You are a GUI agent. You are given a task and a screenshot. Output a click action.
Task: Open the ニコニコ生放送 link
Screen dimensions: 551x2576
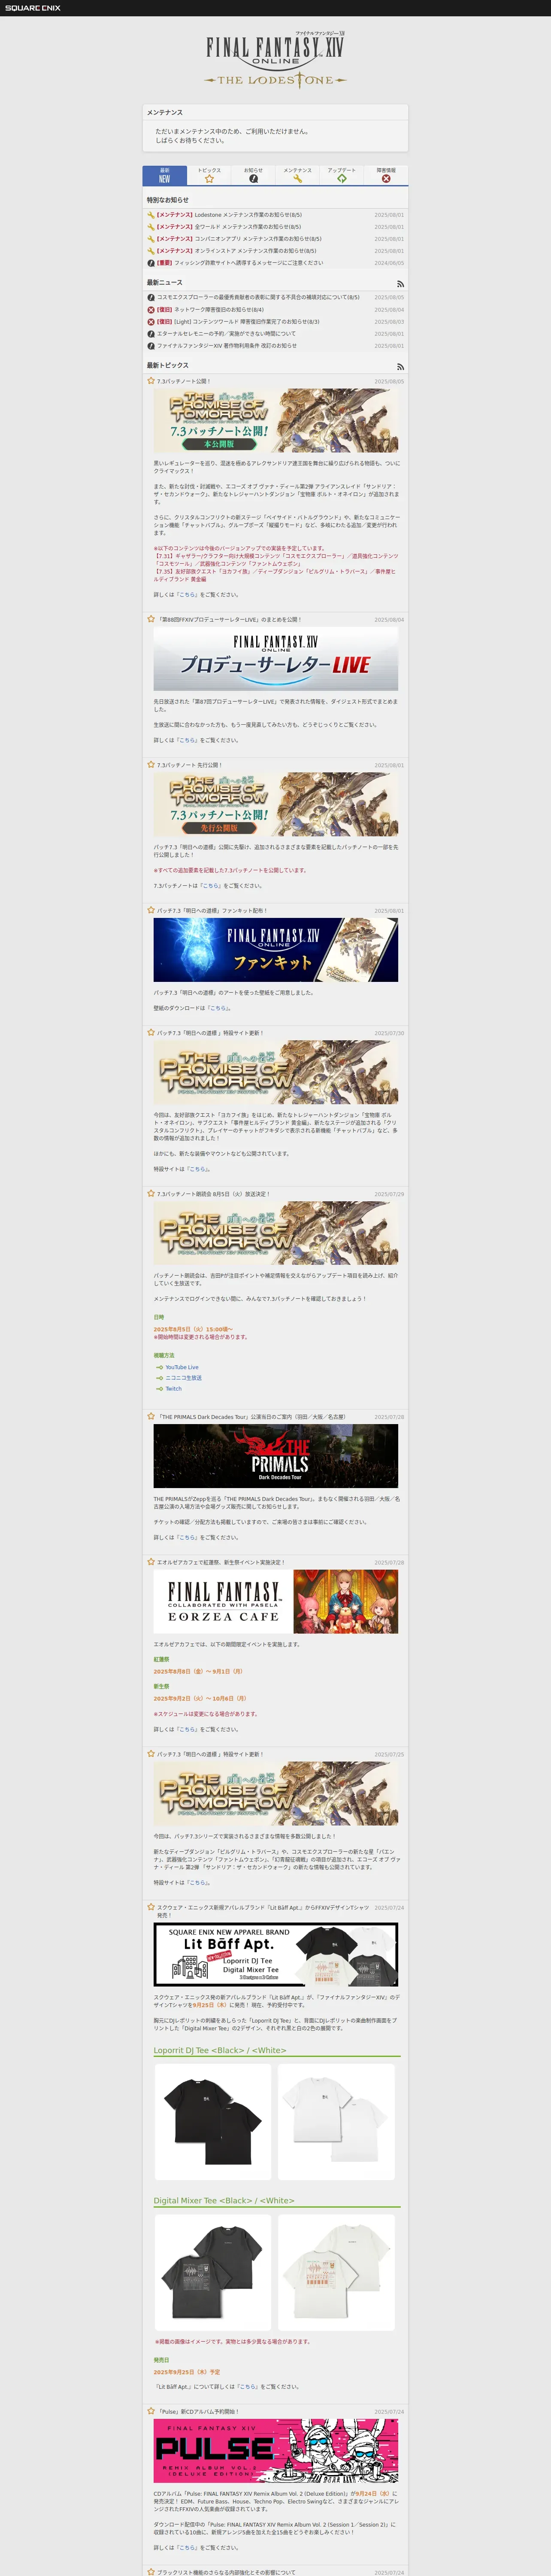click(184, 1378)
